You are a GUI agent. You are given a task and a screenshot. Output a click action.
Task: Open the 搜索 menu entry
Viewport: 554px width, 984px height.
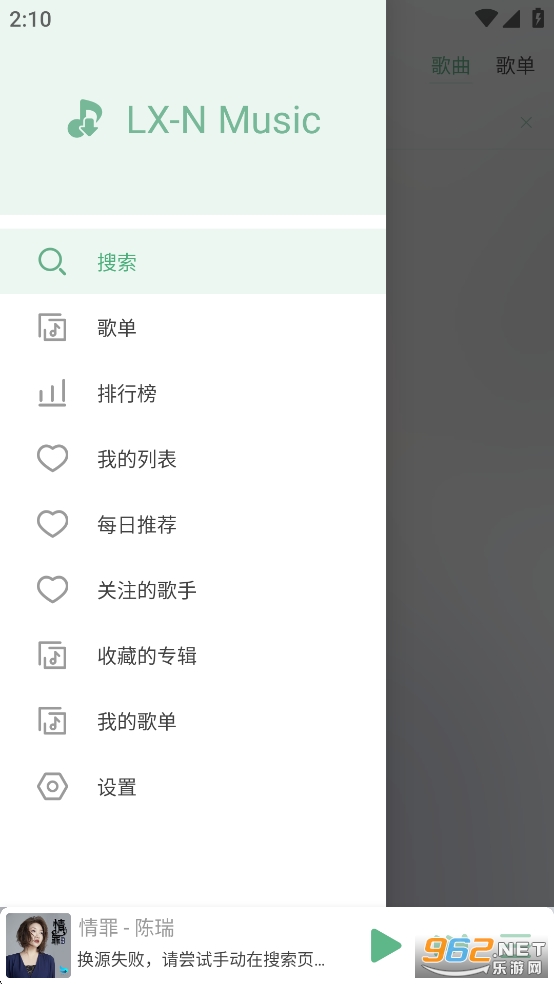193,262
